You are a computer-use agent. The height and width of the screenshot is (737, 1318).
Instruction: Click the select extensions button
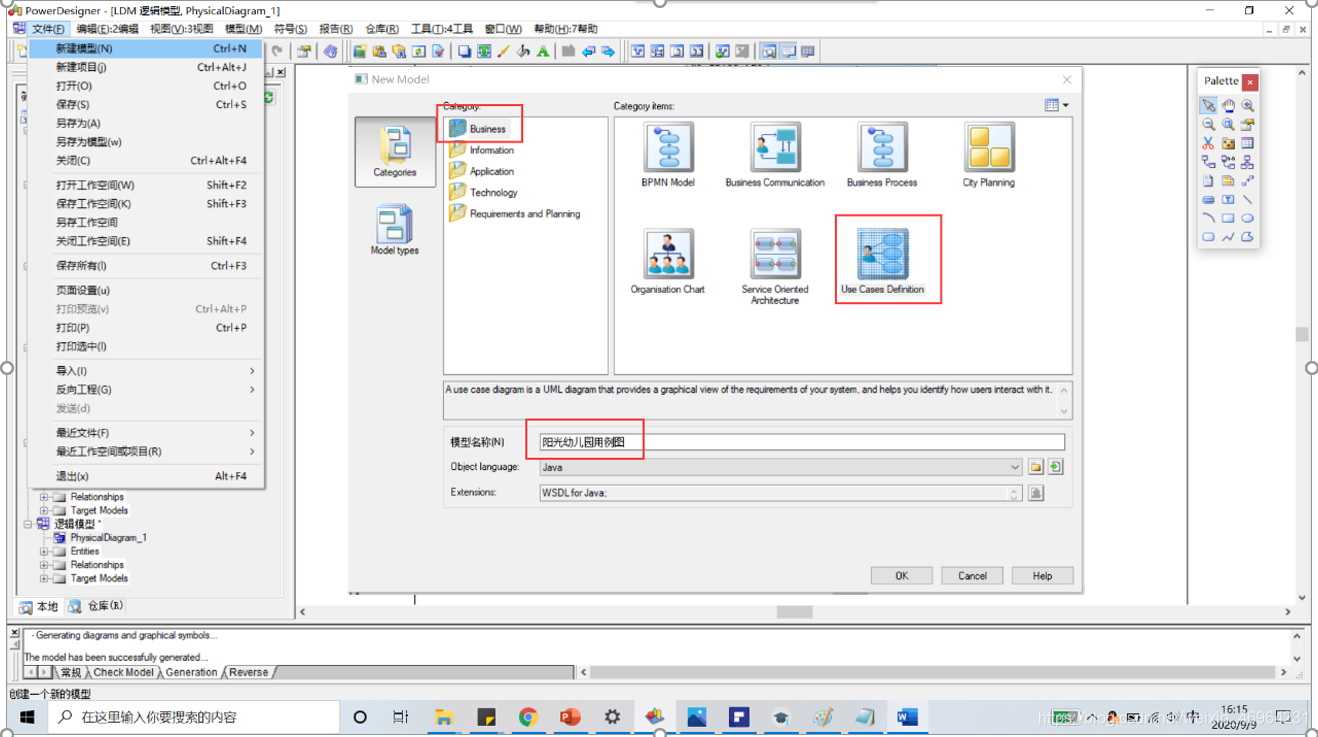1036,492
